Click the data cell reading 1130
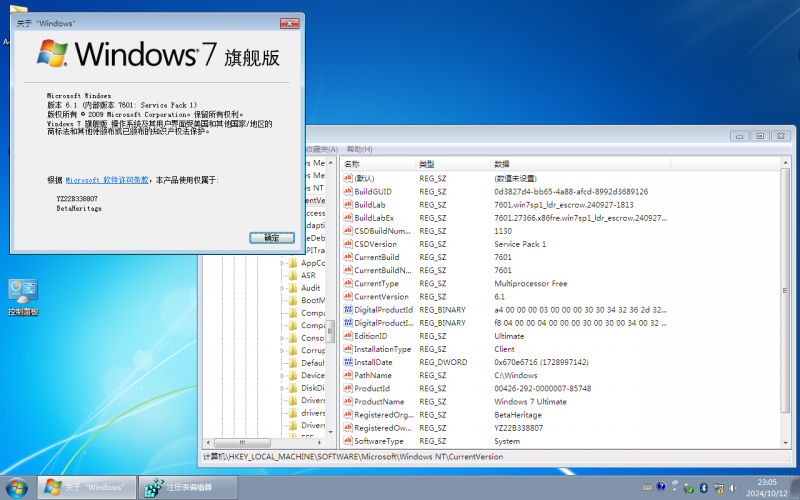Viewport: 800px width, 500px height. pyautogui.click(x=503, y=231)
